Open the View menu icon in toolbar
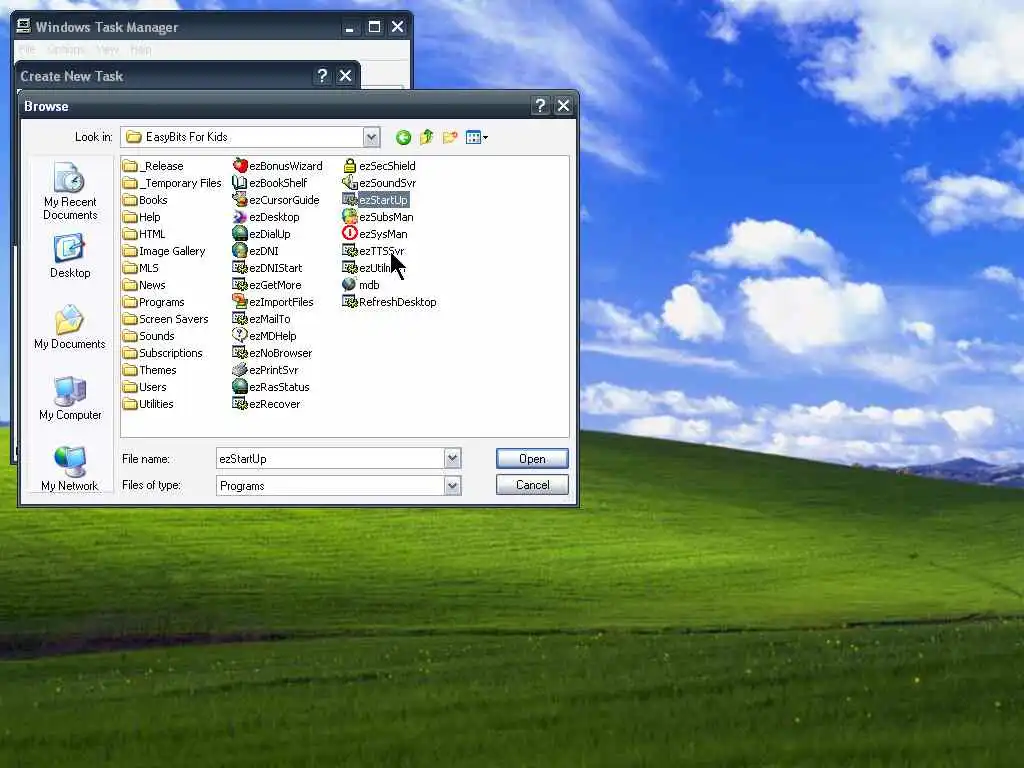 (x=477, y=137)
